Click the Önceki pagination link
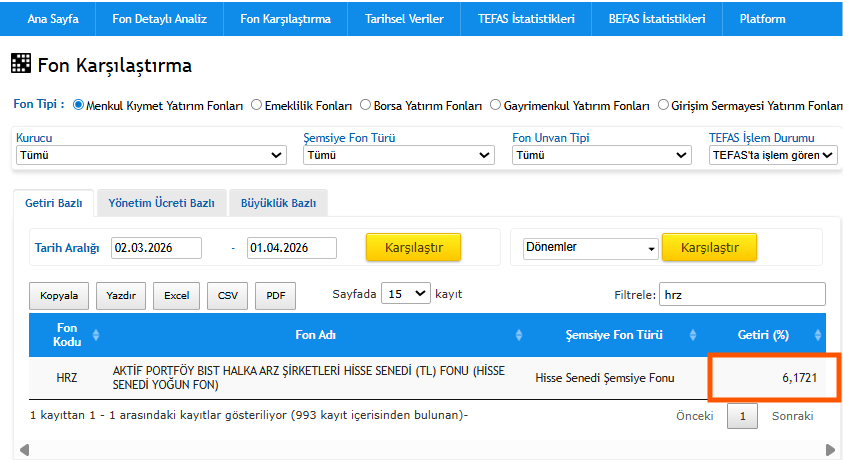The width and height of the screenshot is (843, 460). coord(695,416)
